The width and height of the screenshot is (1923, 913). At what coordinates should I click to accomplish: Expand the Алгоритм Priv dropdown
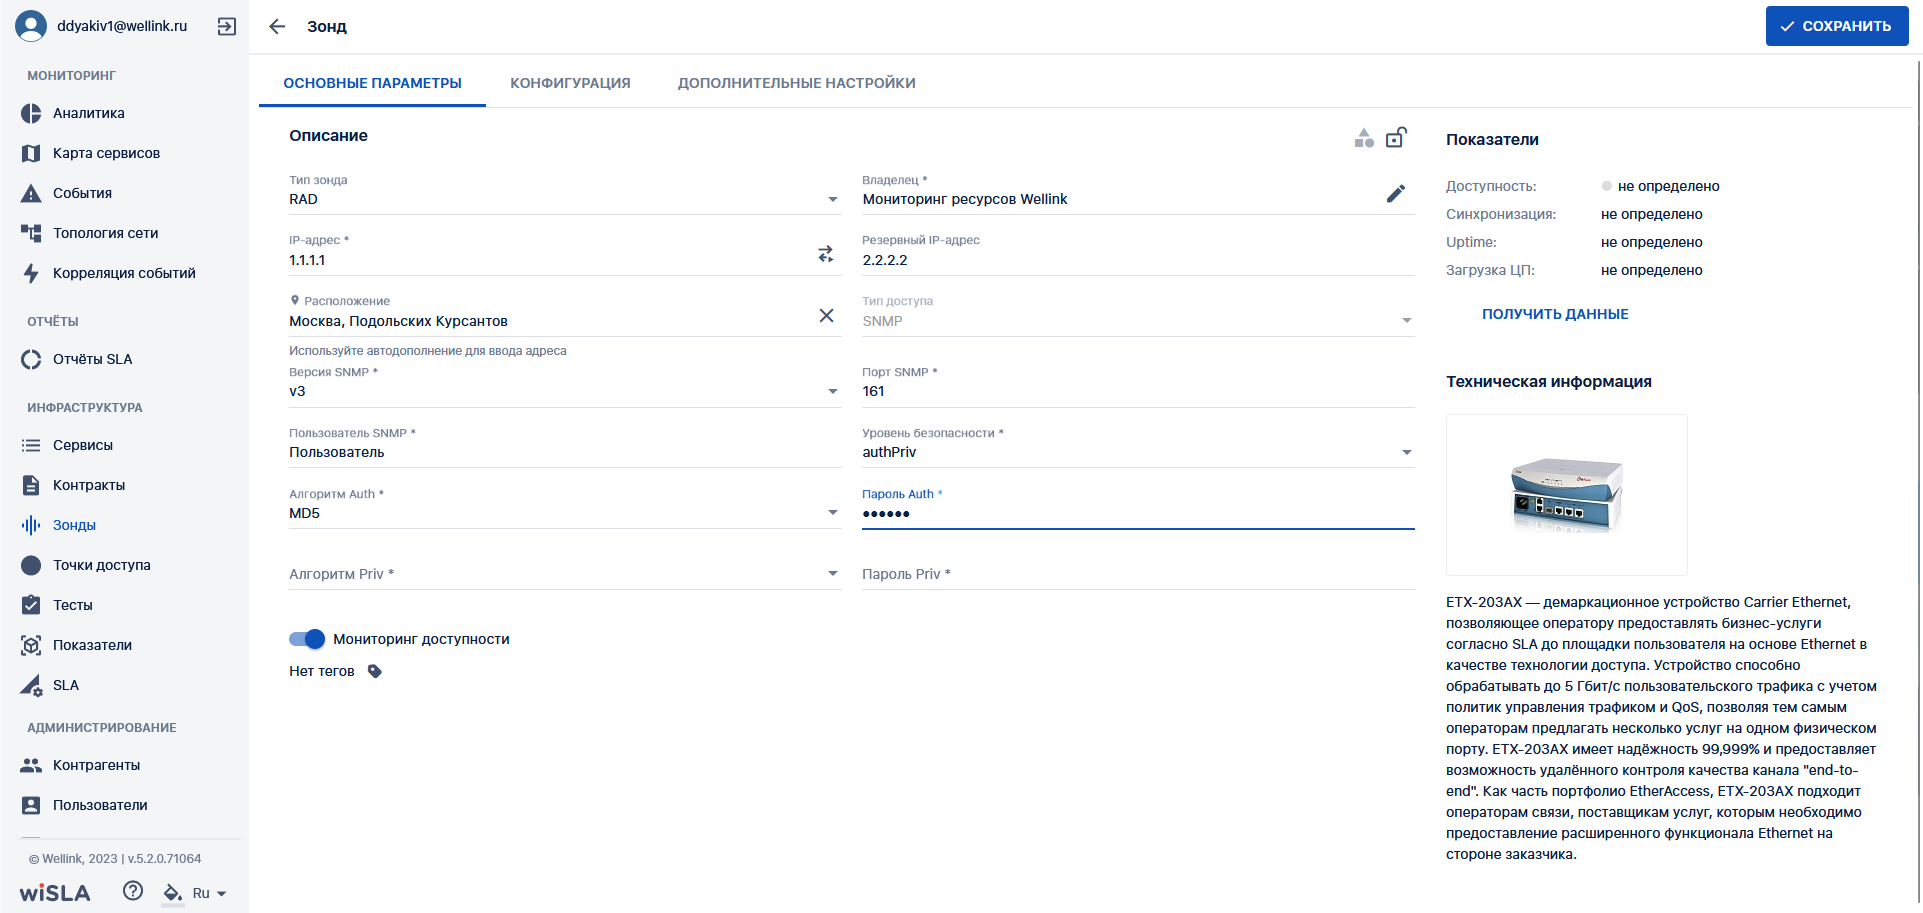565,574
